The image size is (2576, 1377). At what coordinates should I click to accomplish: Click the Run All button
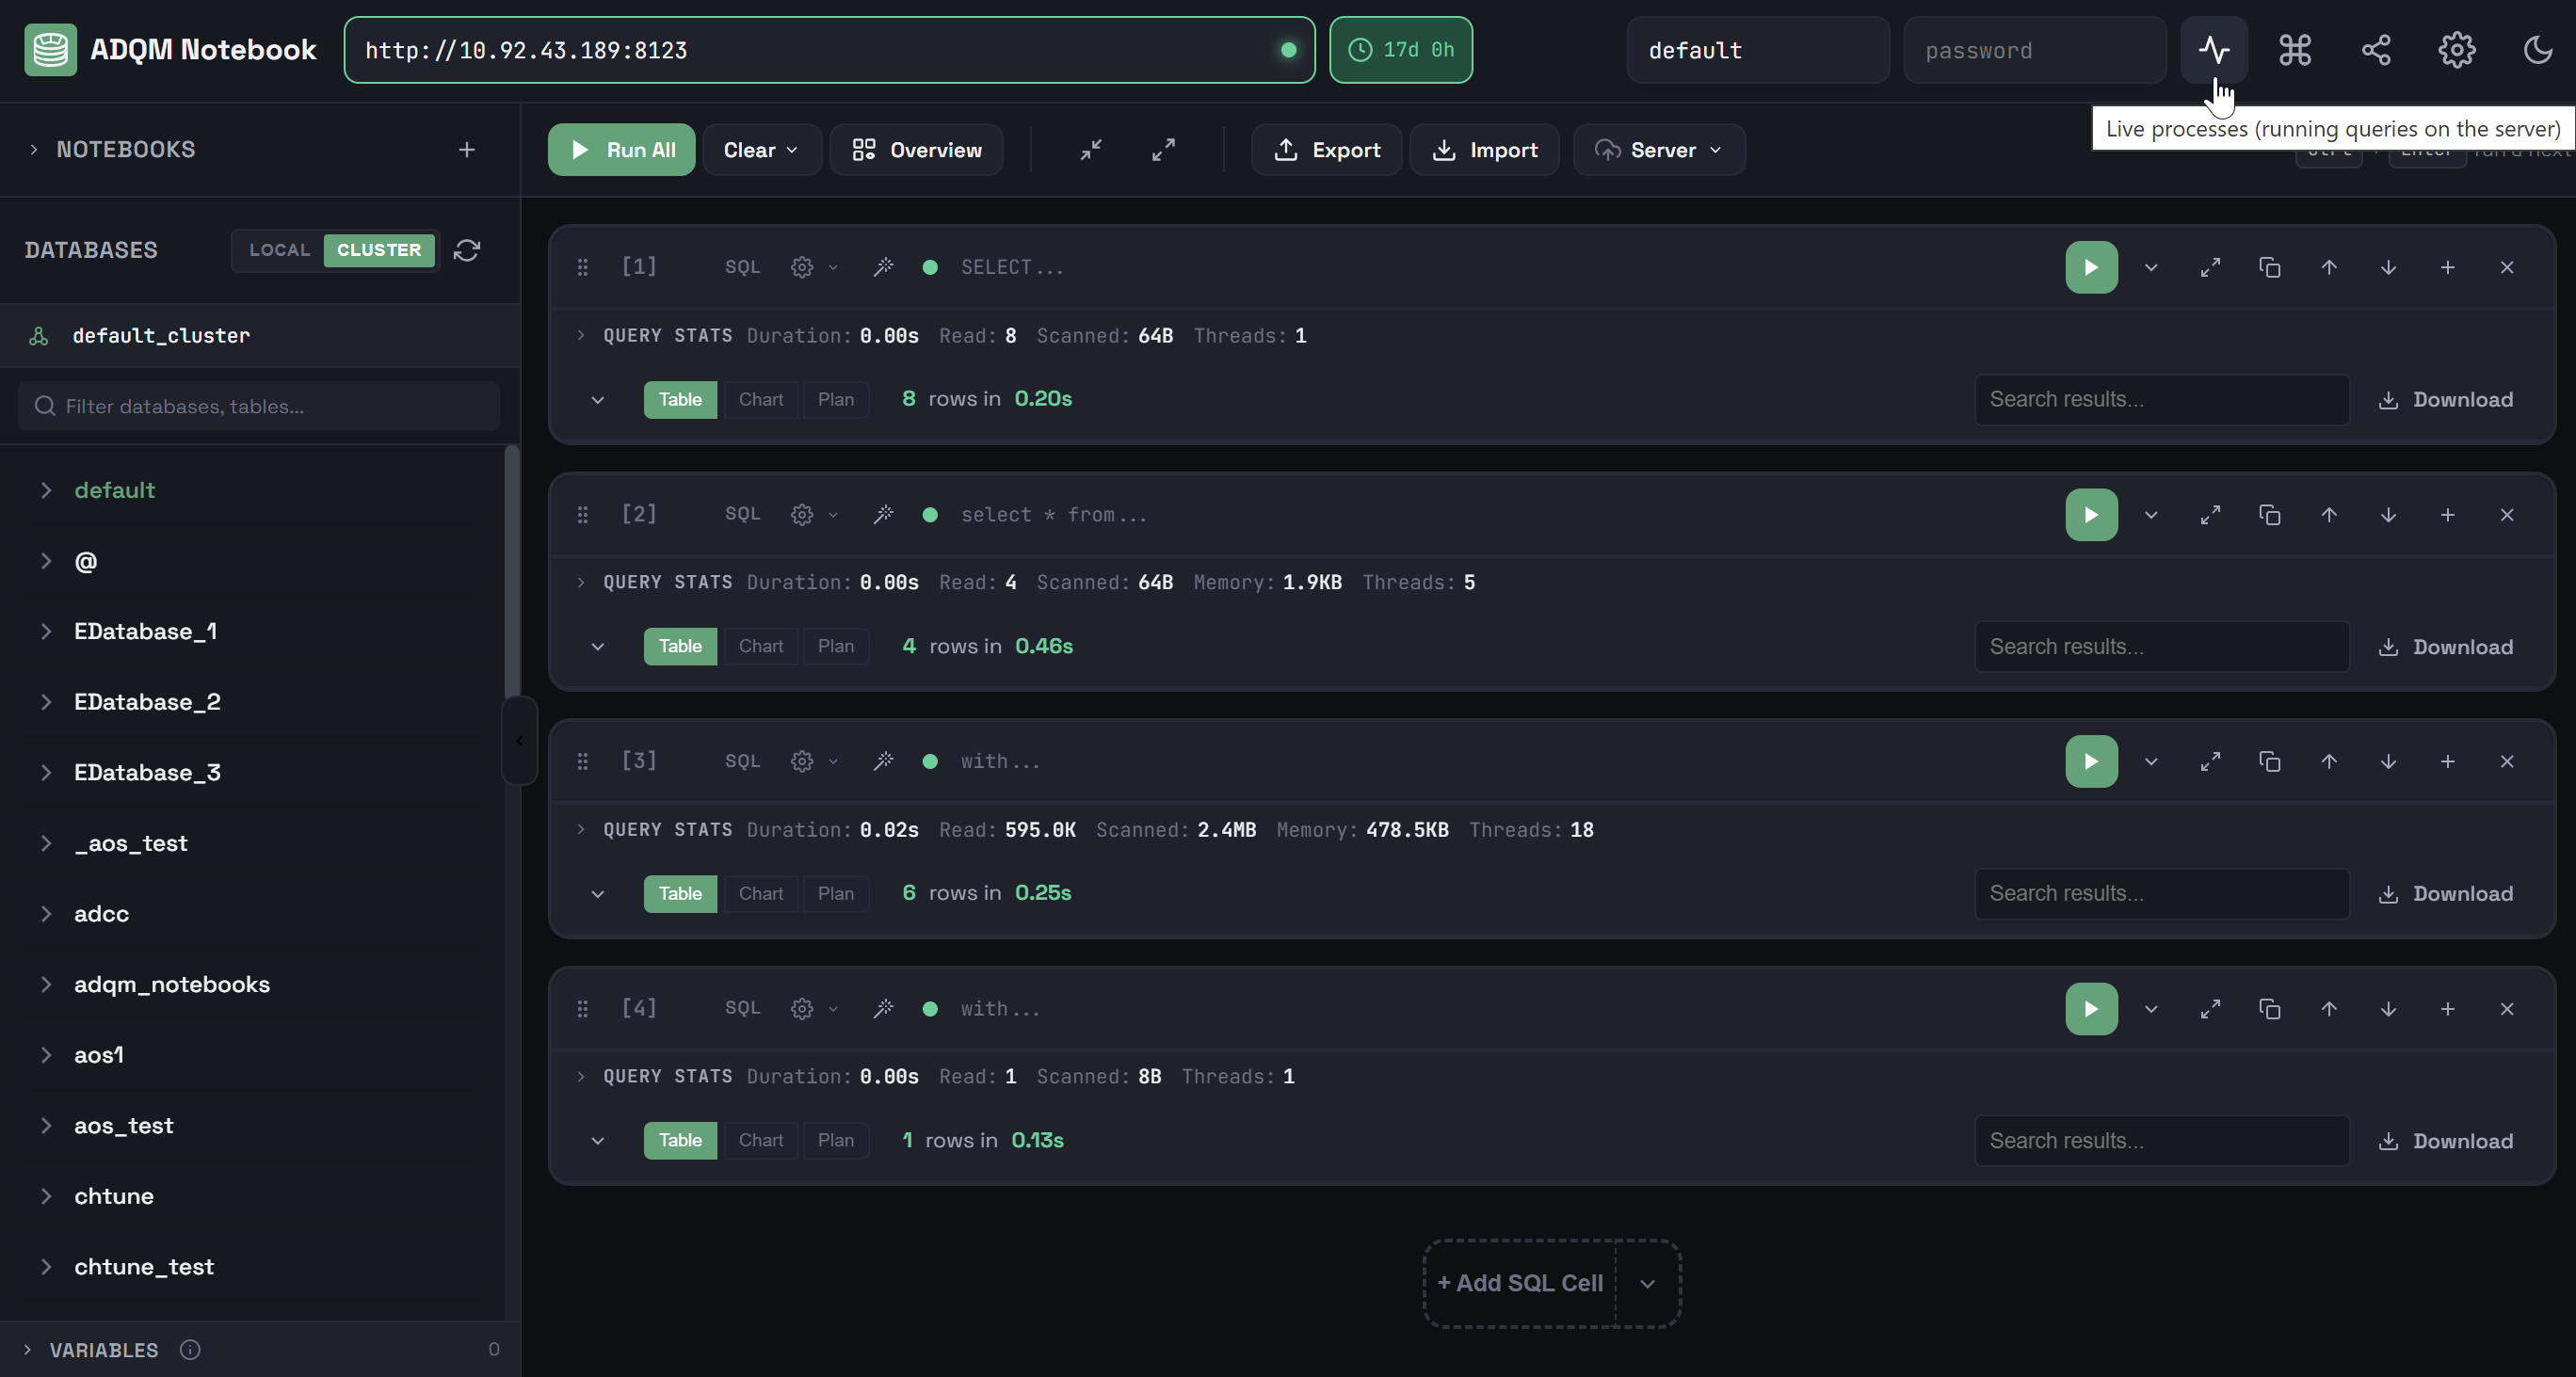pyautogui.click(x=621, y=150)
